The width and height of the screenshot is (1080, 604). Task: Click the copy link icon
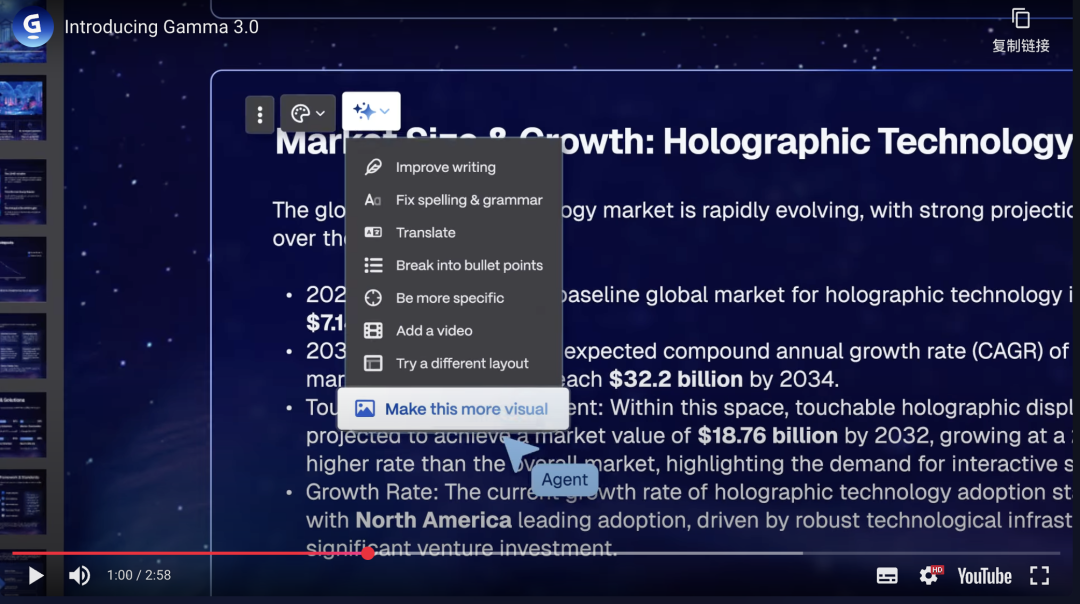click(1020, 19)
